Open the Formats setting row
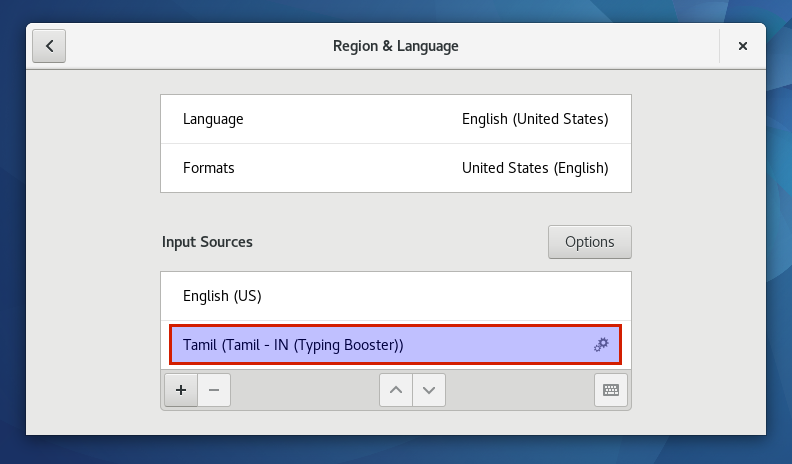Screen dimensions: 792x464 396,168
